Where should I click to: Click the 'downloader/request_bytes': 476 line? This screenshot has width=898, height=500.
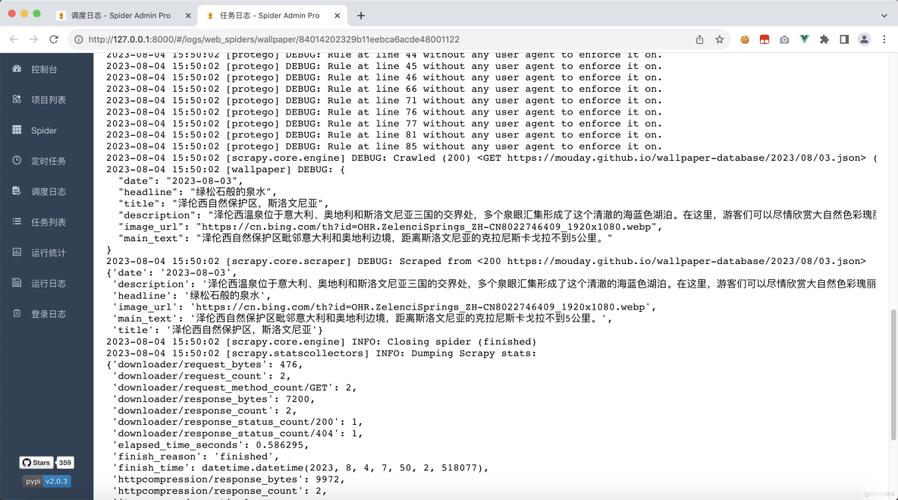(x=204, y=364)
